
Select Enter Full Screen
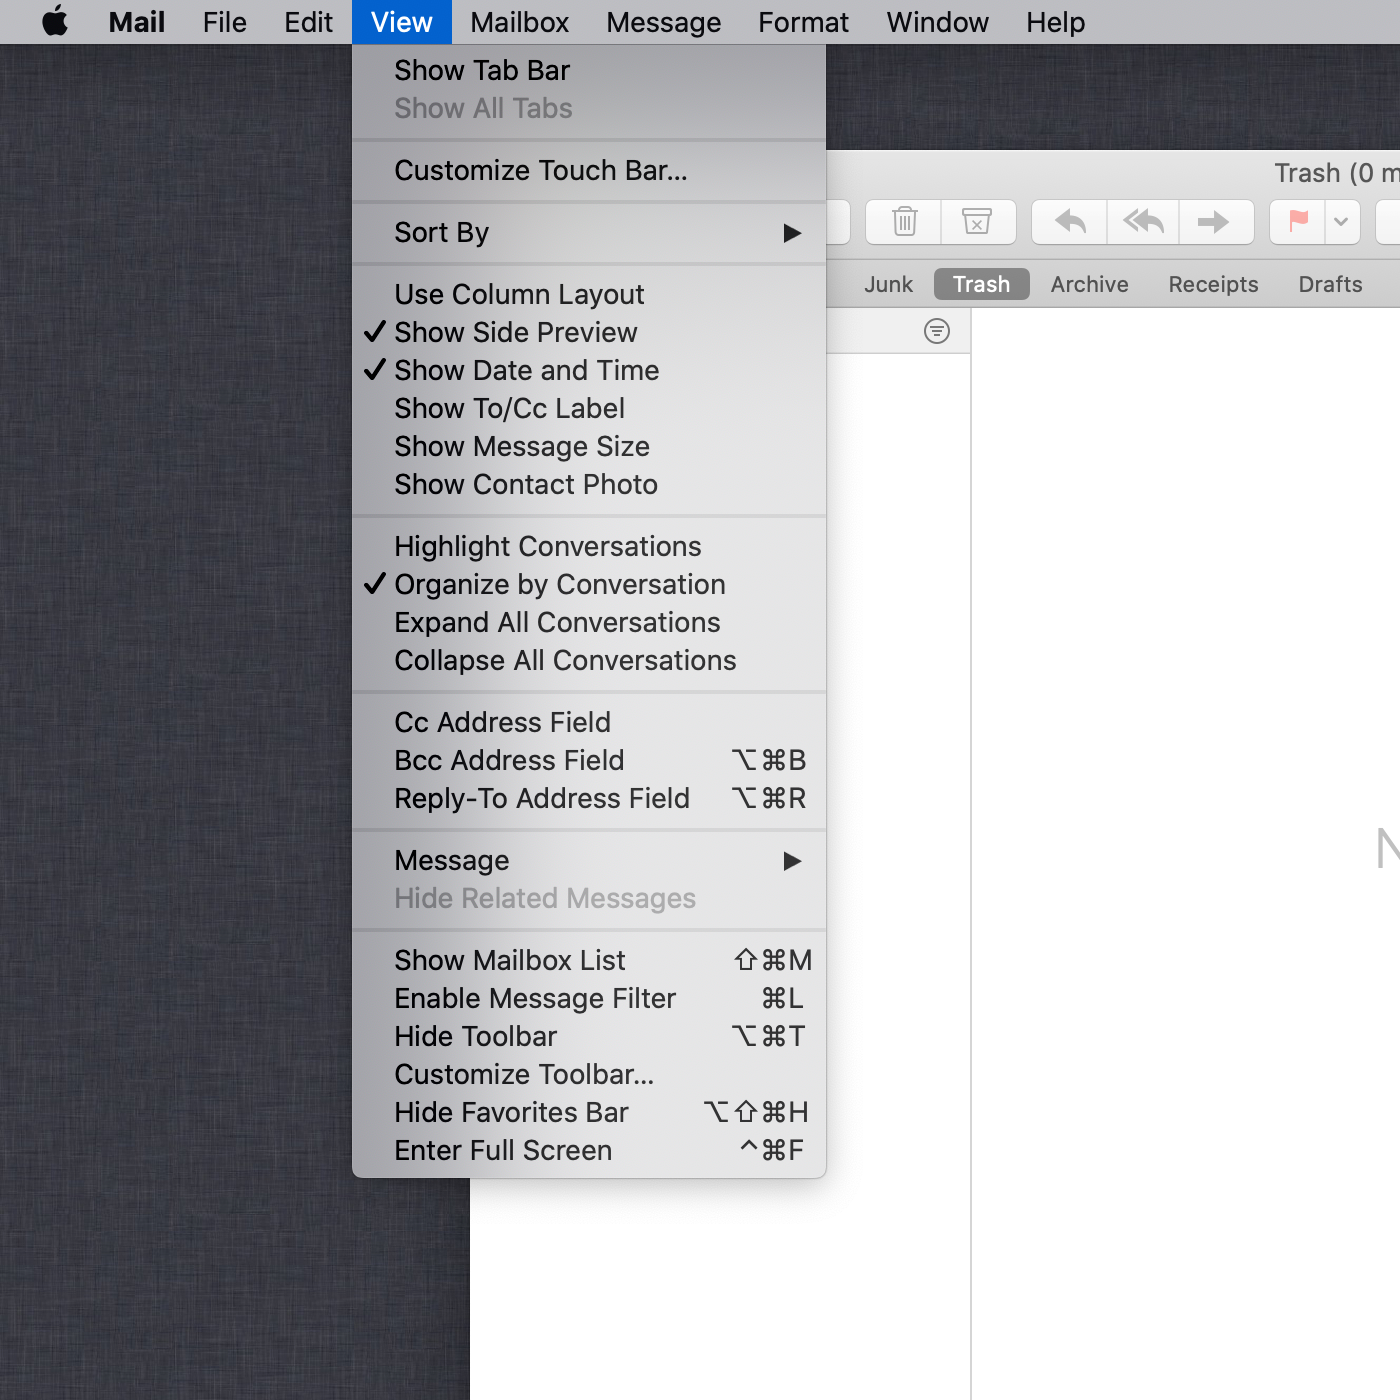[589, 1150]
